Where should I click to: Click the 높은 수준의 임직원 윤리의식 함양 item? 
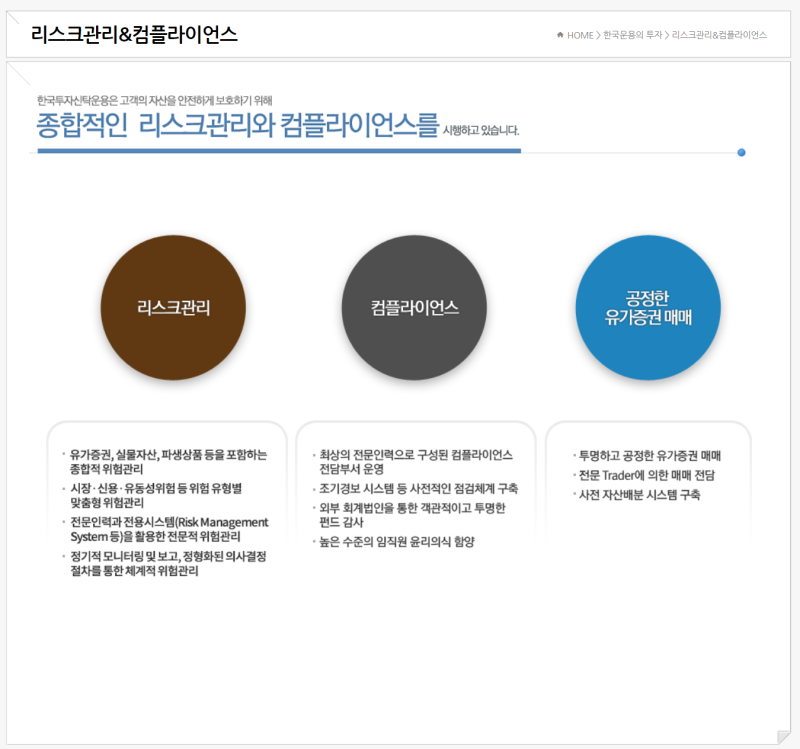tap(396, 541)
